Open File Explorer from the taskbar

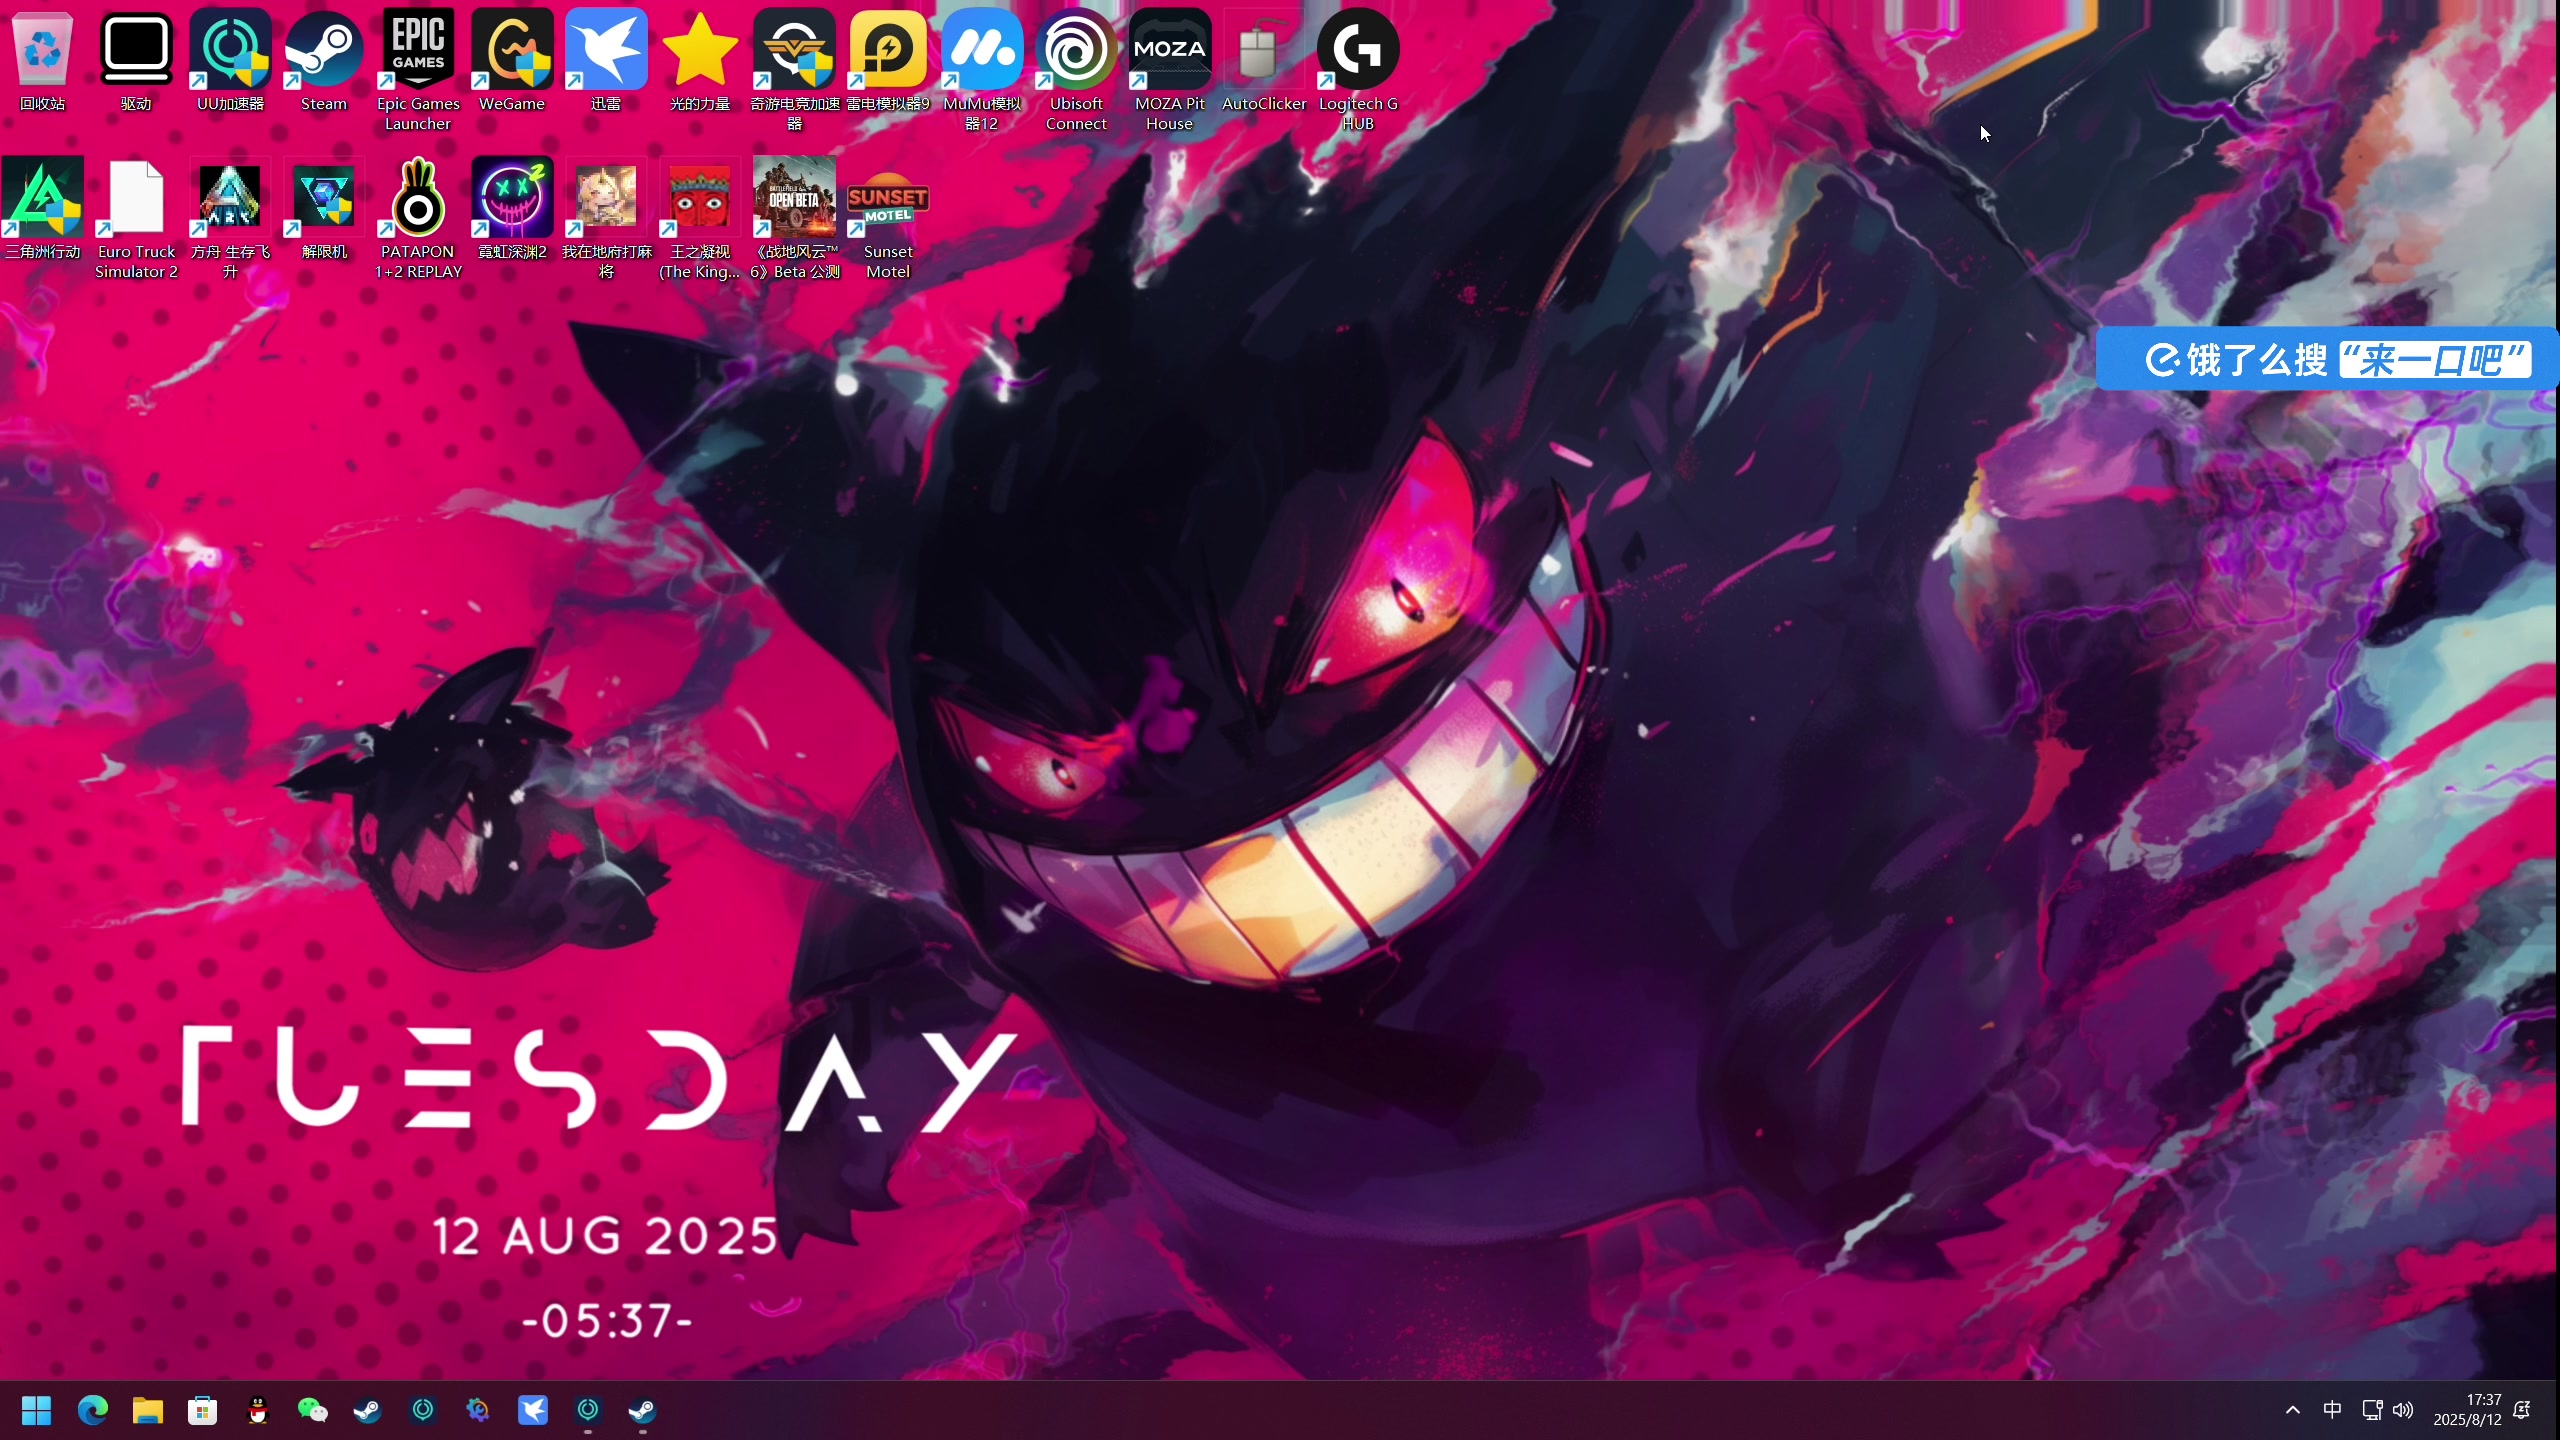point(147,1411)
